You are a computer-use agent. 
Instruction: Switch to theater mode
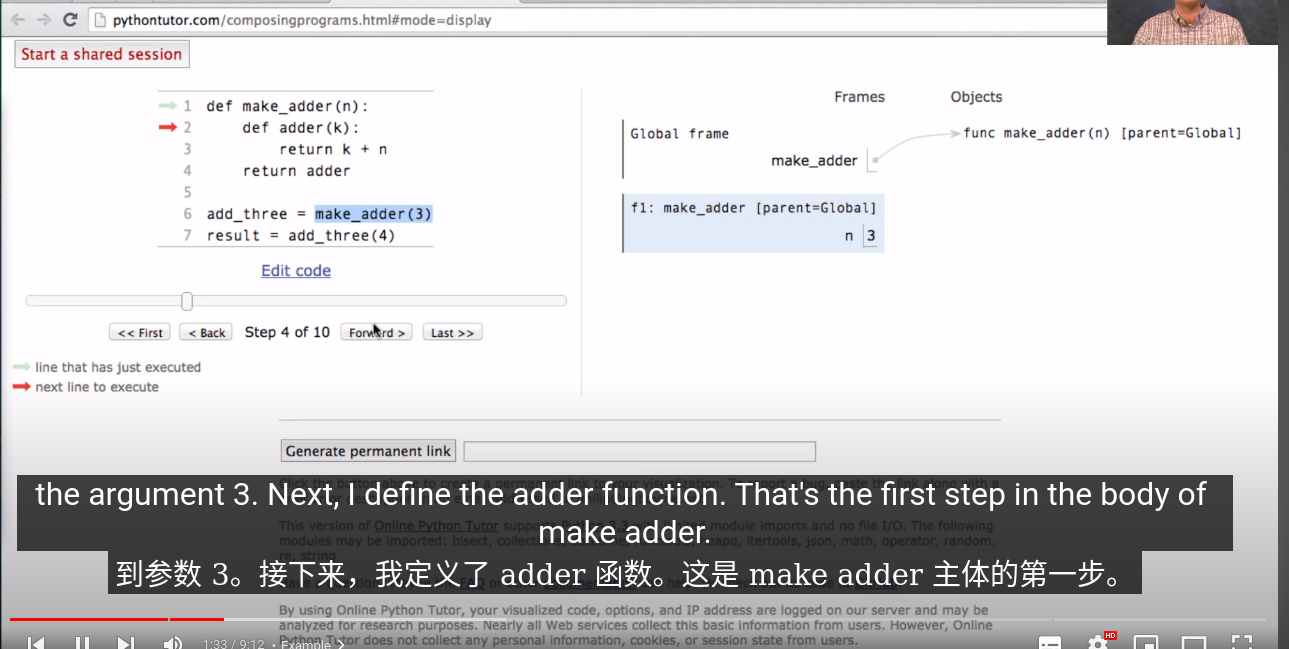pyautogui.click(x=1194, y=643)
